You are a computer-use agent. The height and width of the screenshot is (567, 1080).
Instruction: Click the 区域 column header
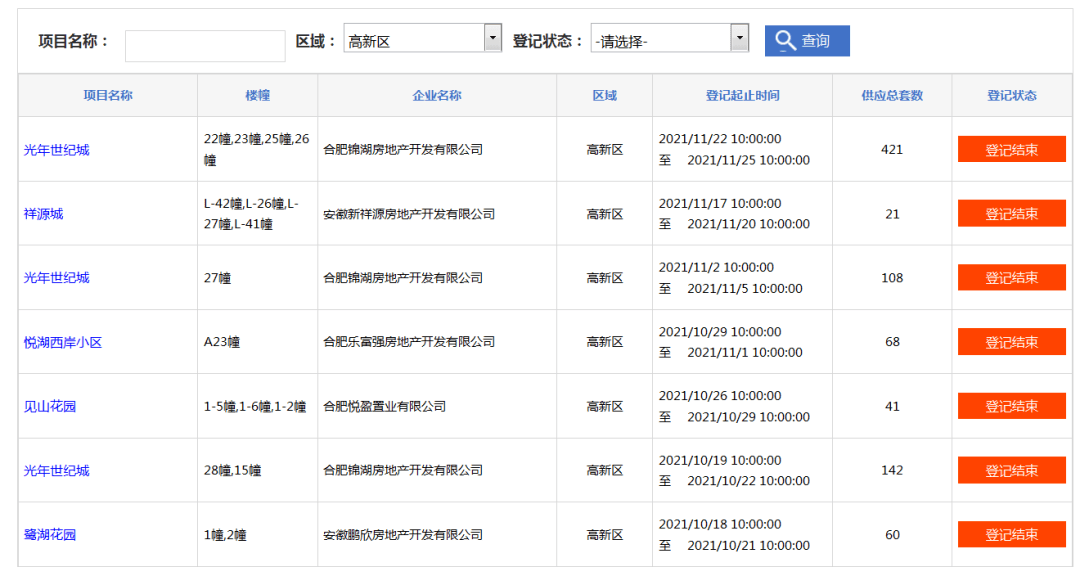tap(604, 95)
